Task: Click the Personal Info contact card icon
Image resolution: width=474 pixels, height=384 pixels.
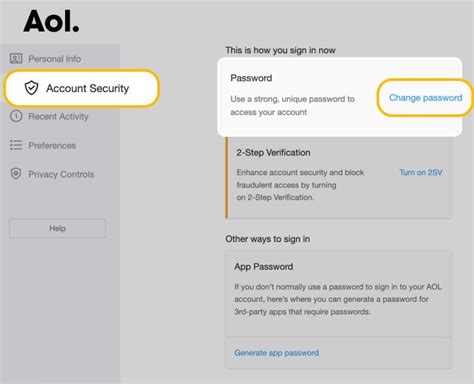Action: point(16,58)
